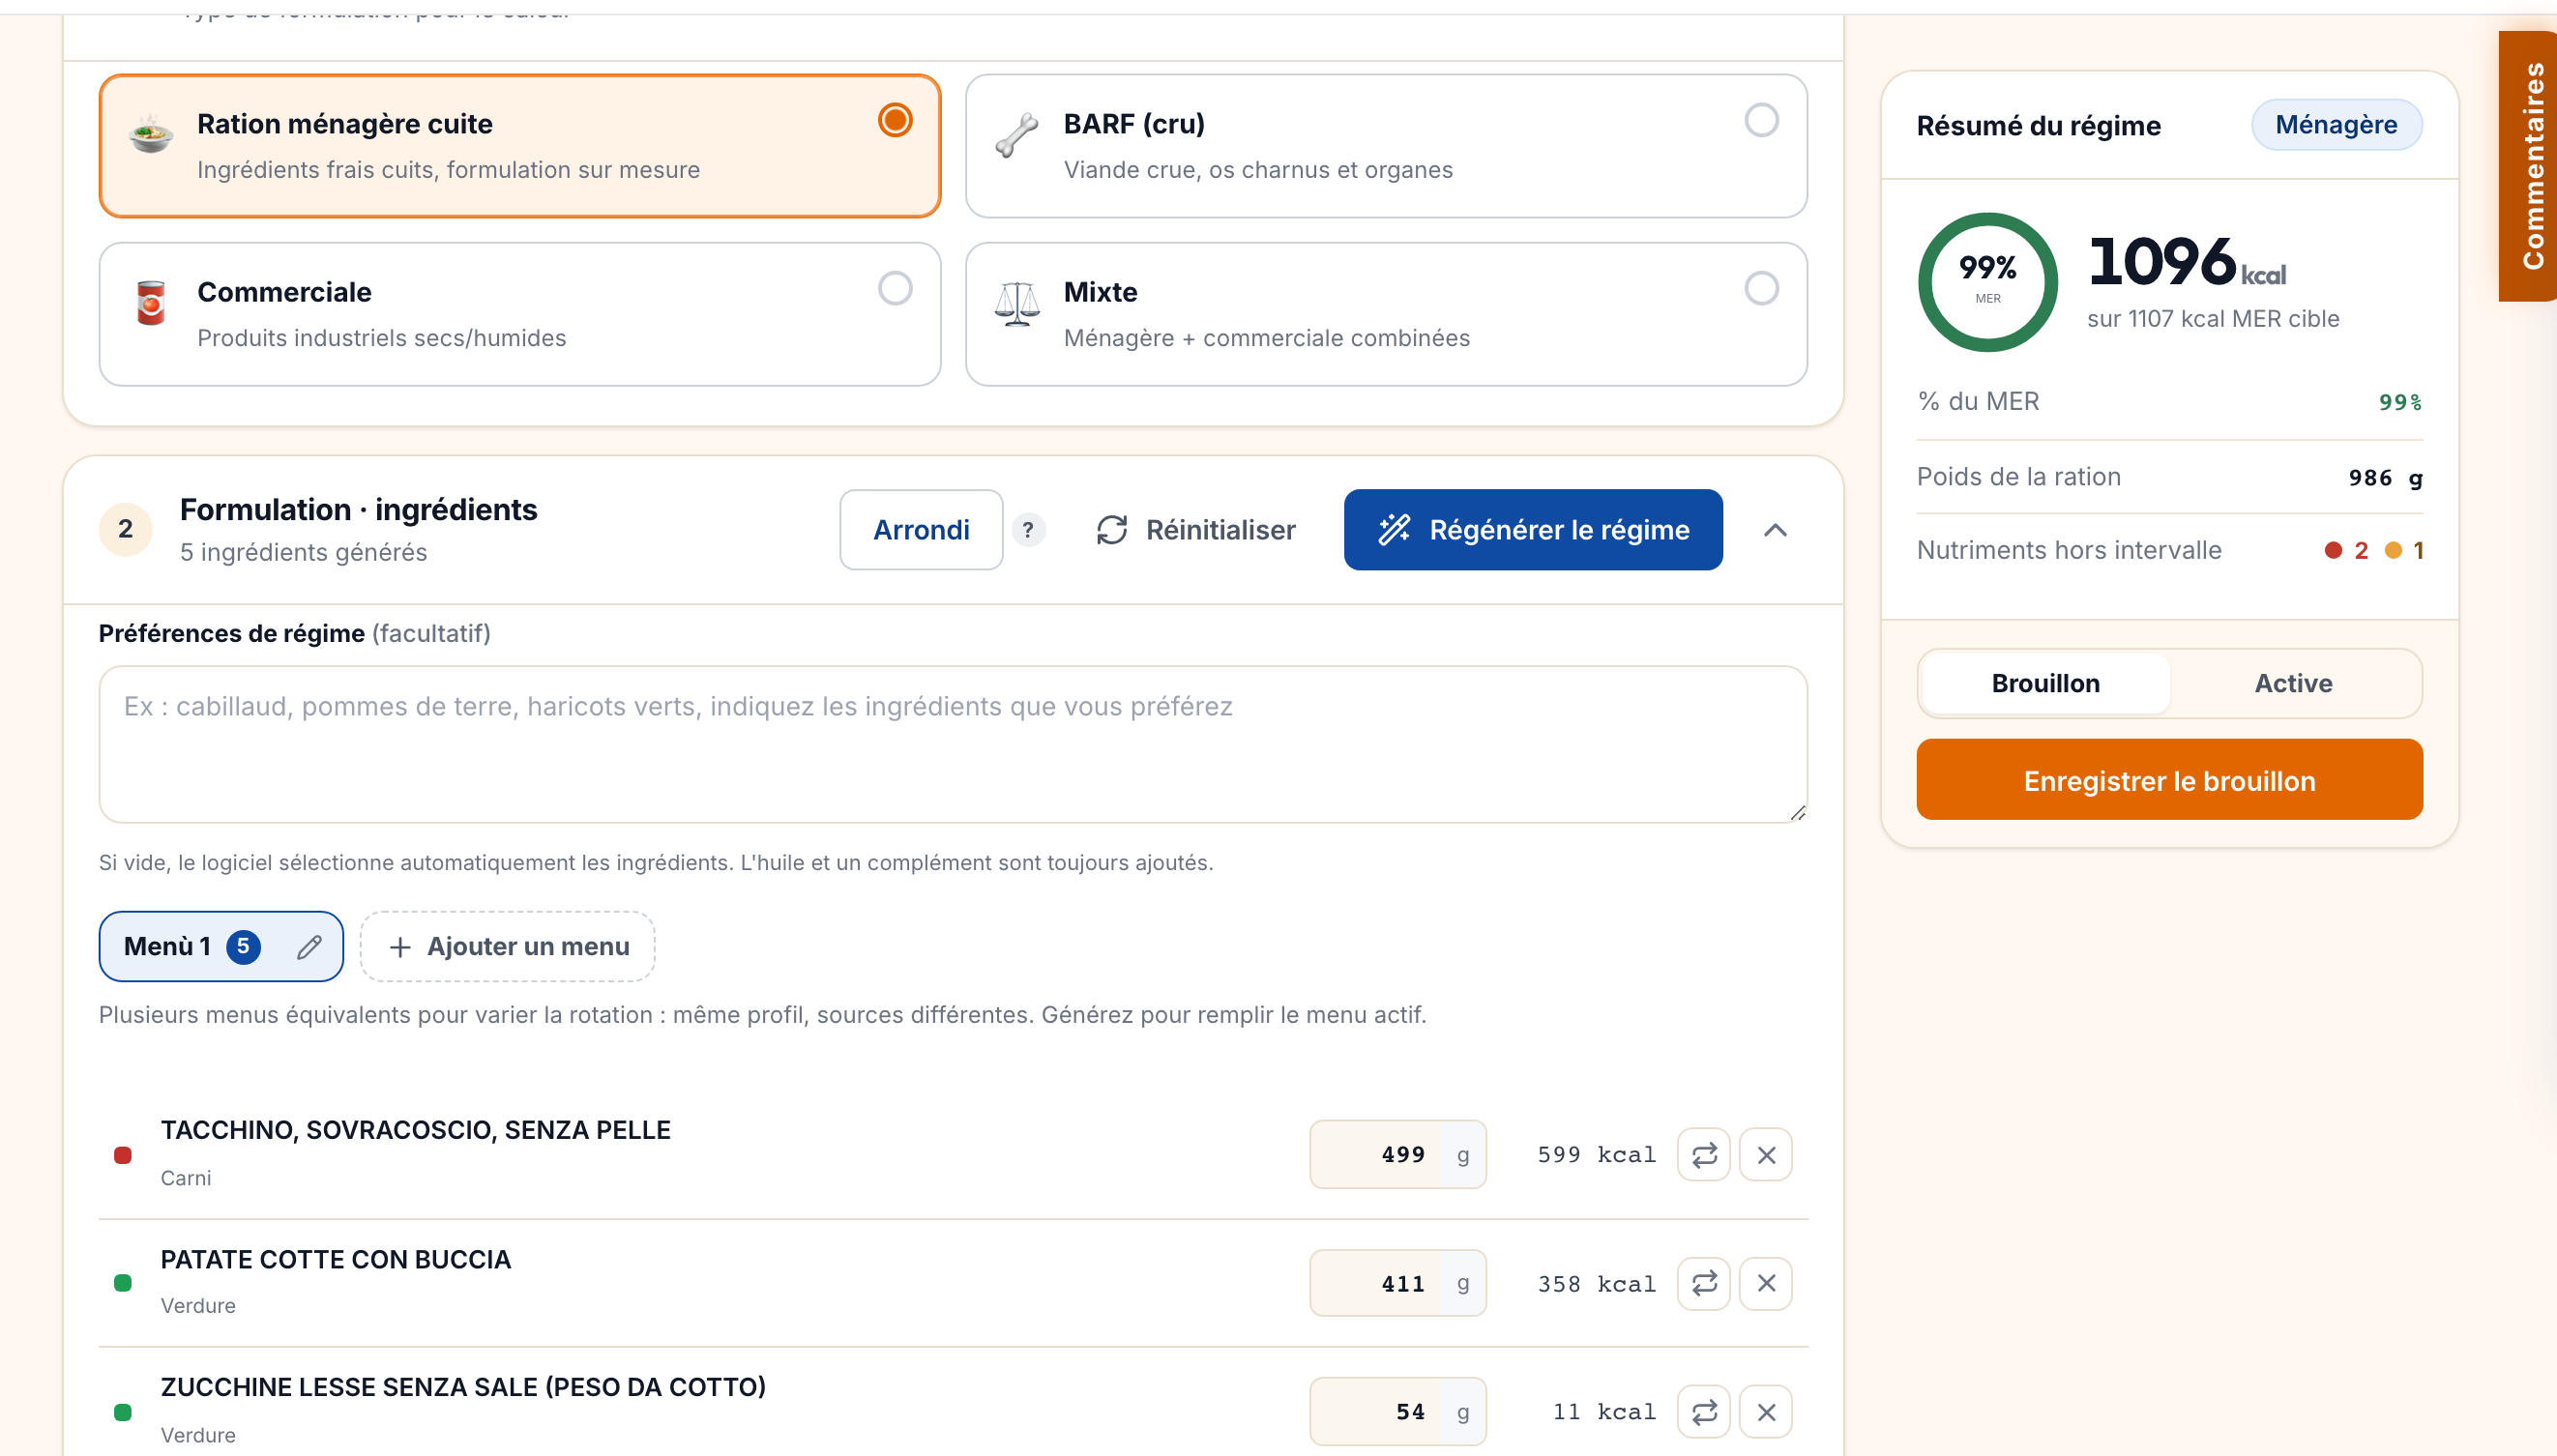Click the plus icon in Ajouter un menu
The height and width of the screenshot is (1456, 2557).
coord(400,947)
